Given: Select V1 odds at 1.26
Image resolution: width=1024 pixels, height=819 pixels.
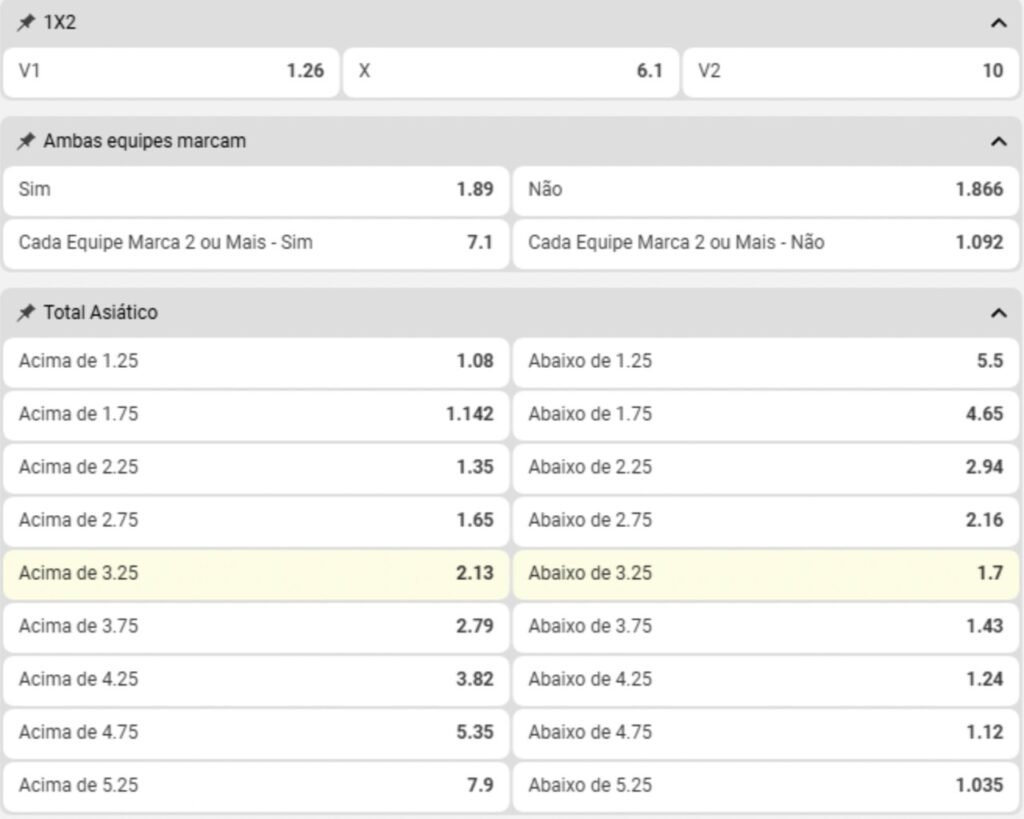Looking at the screenshot, I should [x=171, y=72].
